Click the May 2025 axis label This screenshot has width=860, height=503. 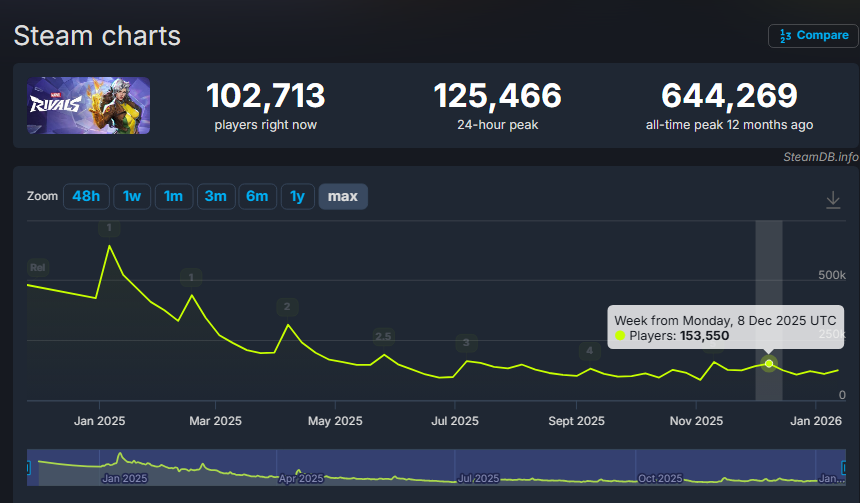click(x=335, y=421)
